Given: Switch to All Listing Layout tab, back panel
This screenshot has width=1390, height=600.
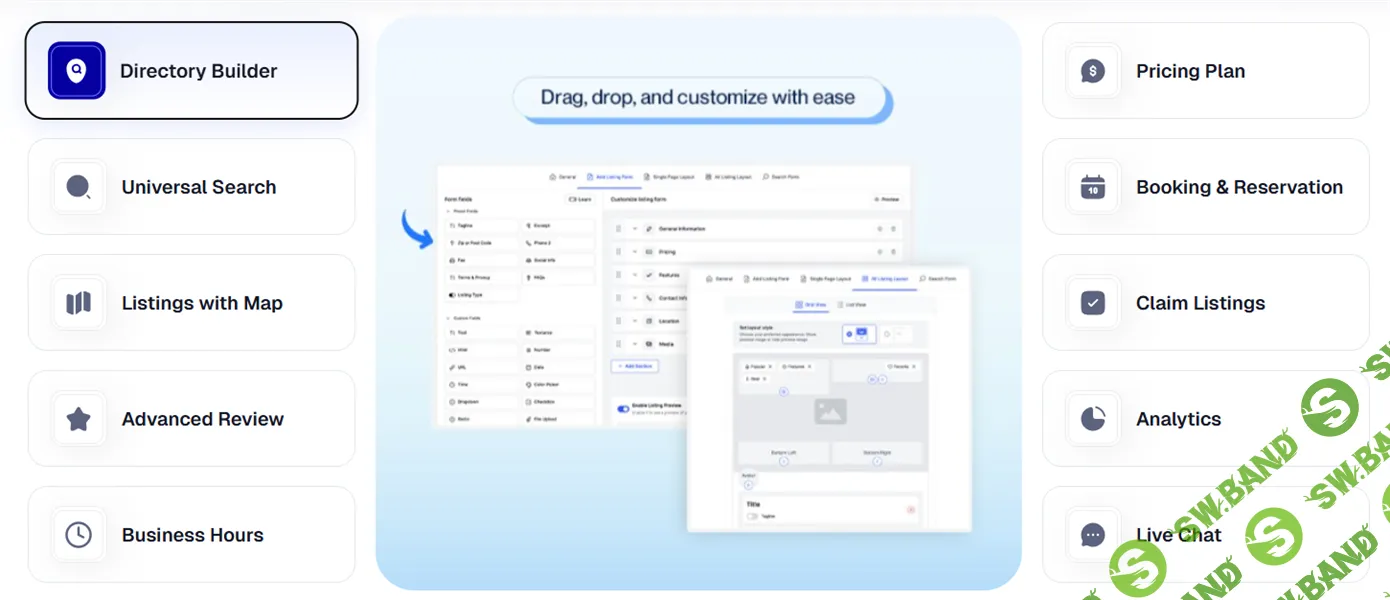Looking at the screenshot, I should click(x=729, y=177).
